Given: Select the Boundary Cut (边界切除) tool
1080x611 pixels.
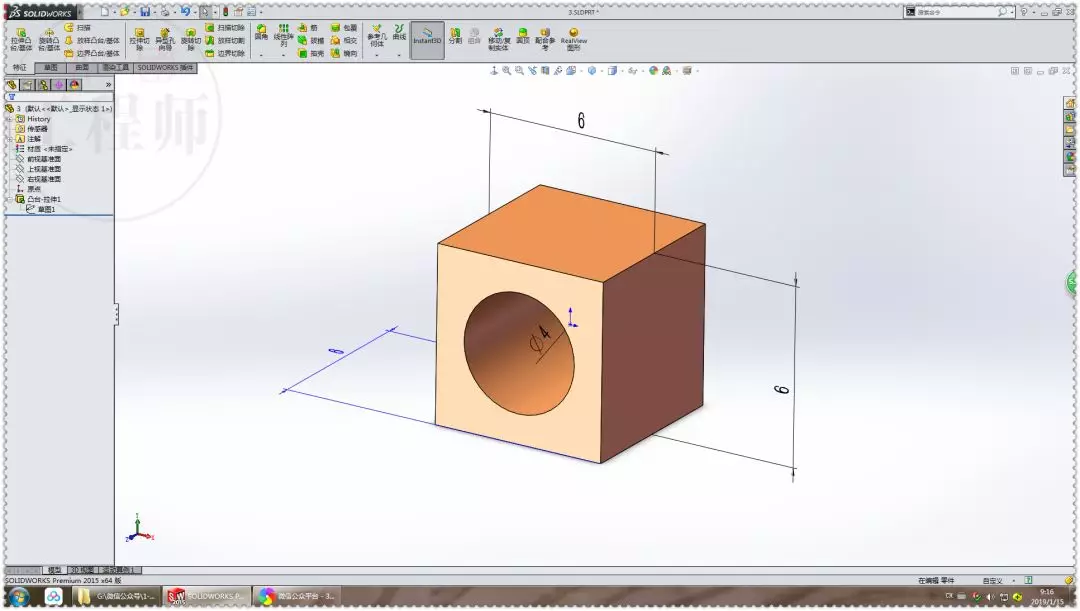Looking at the screenshot, I should [225, 53].
